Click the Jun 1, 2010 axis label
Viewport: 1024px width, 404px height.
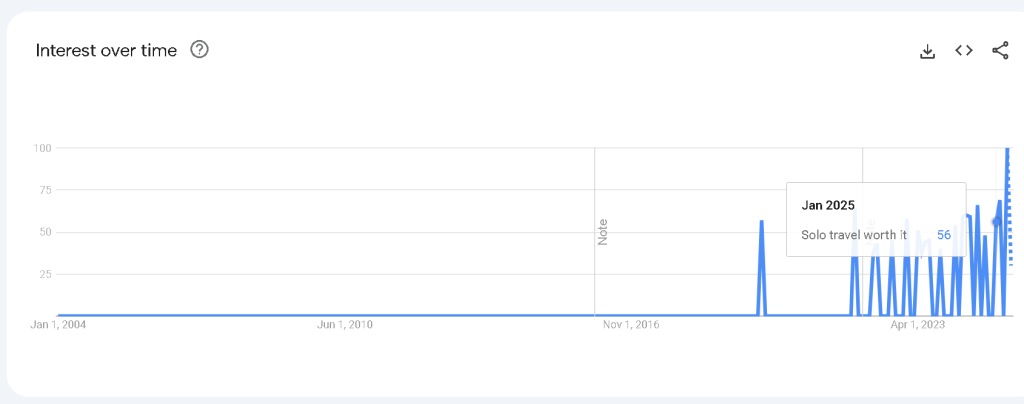344,324
